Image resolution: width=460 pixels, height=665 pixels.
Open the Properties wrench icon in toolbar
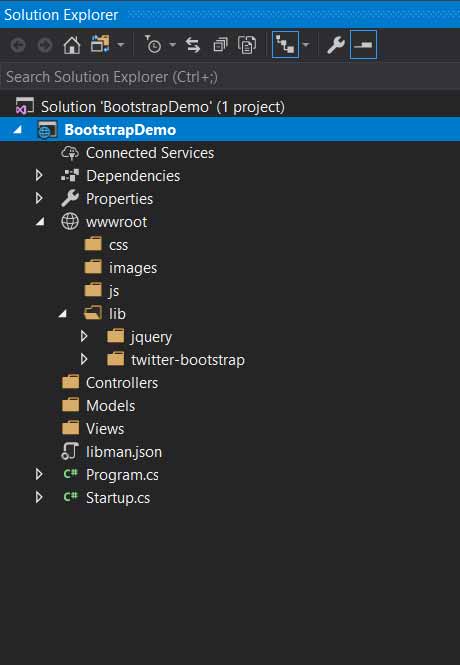tap(335, 45)
